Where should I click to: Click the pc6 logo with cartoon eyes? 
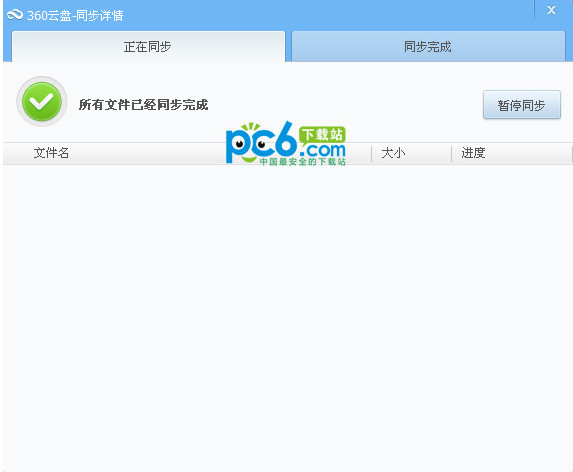coord(261,143)
